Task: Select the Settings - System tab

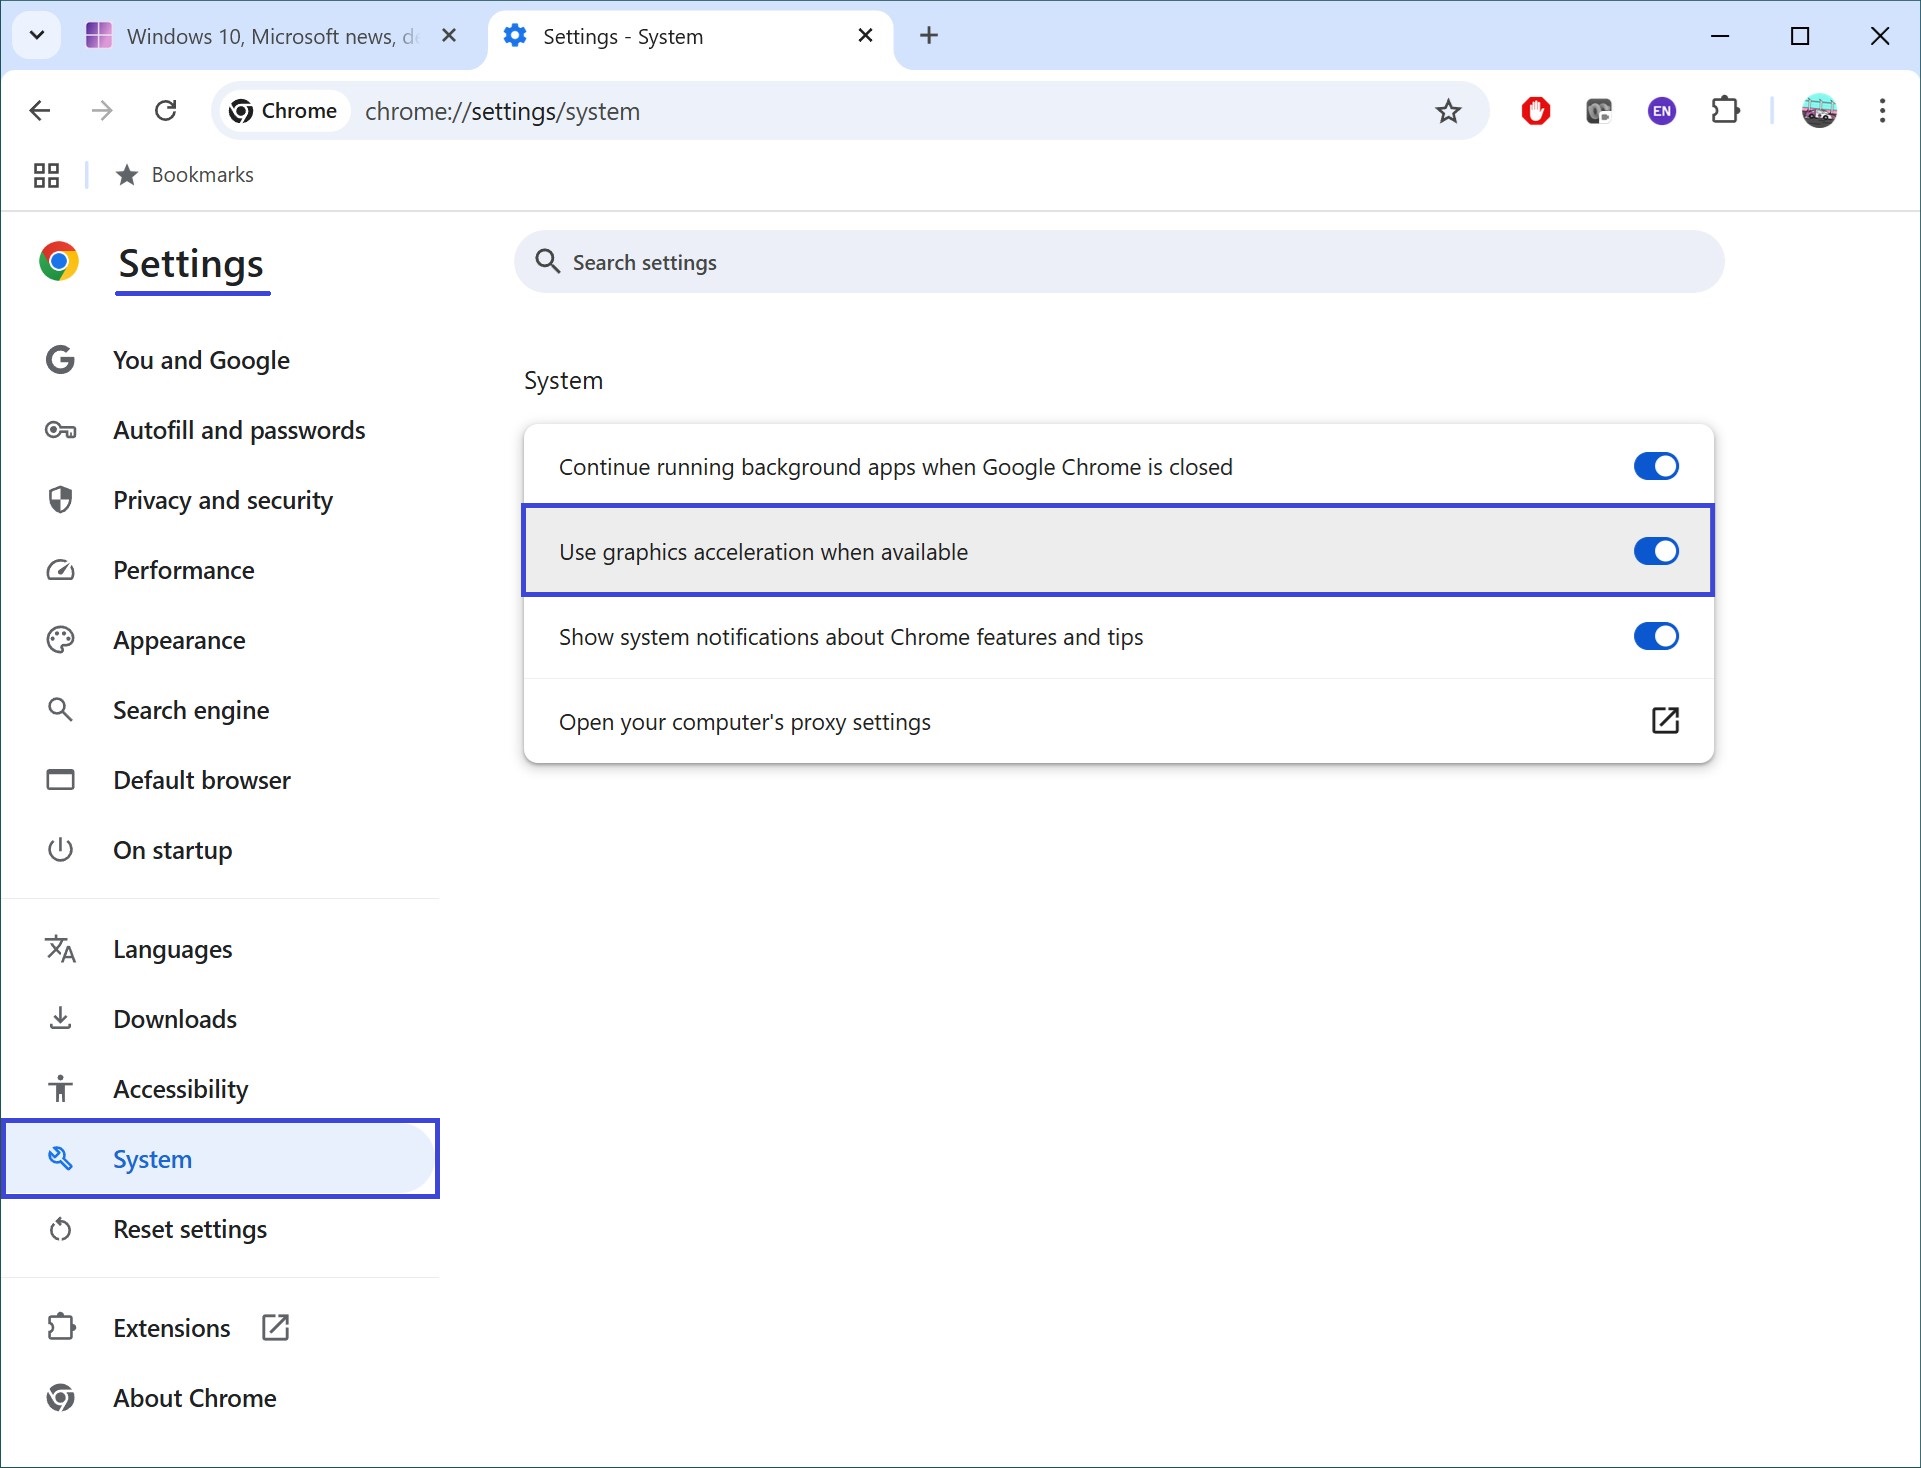Action: (x=690, y=36)
